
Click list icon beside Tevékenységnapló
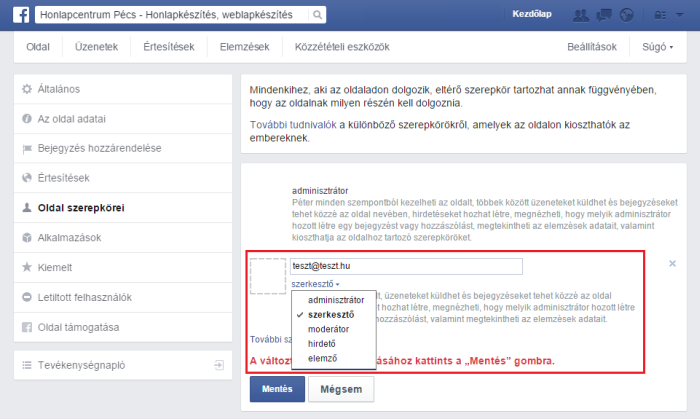(27, 365)
